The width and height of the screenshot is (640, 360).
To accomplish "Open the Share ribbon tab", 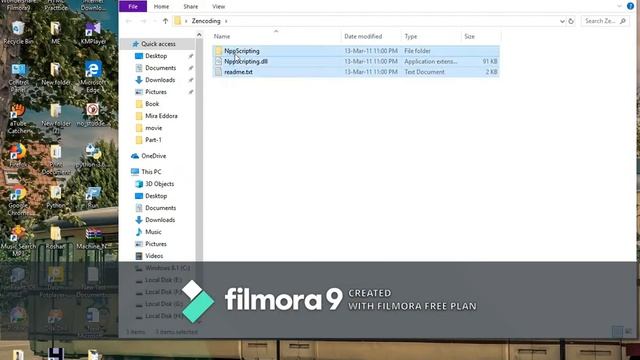I will pos(190,7).
